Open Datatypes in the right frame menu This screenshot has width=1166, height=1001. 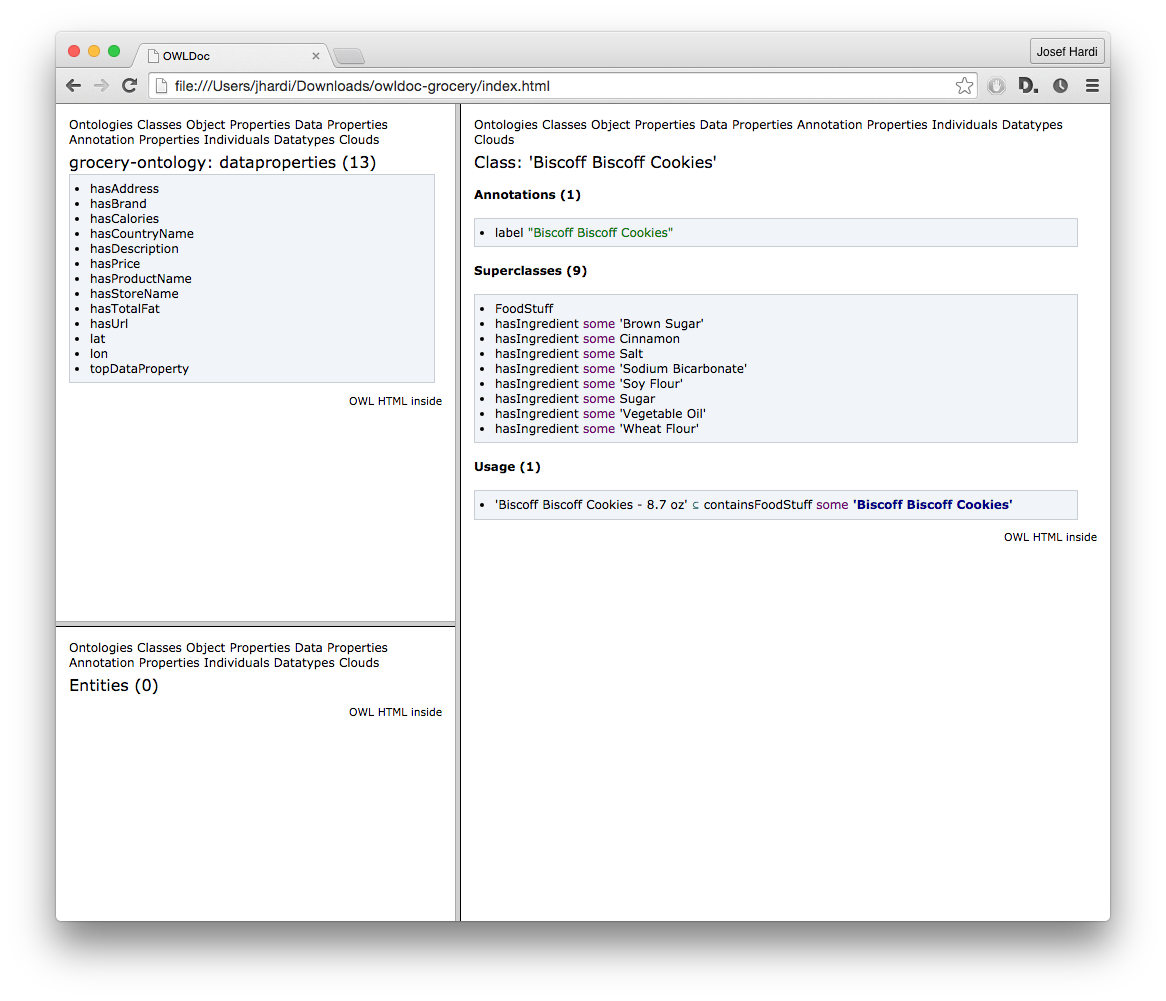point(1032,125)
